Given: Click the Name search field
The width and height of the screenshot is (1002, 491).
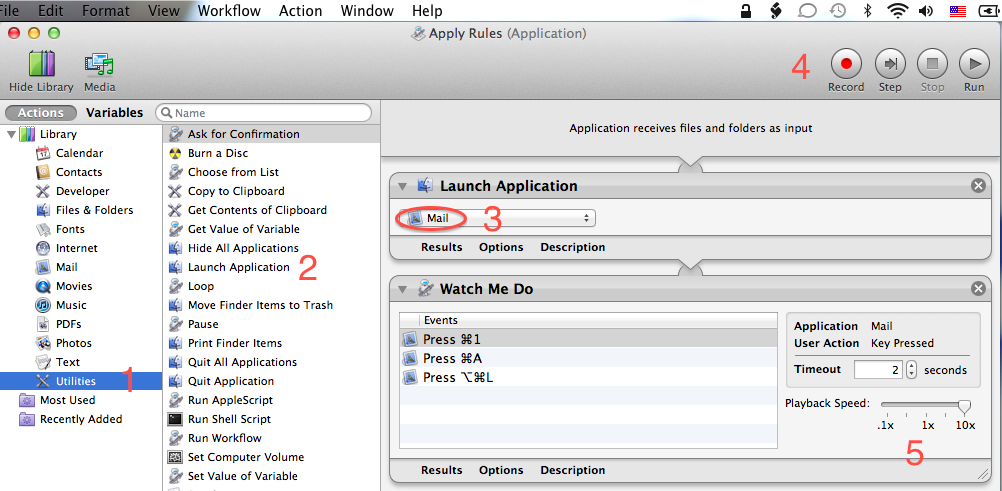Looking at the screenshot, I should click(x=263, y=113).
